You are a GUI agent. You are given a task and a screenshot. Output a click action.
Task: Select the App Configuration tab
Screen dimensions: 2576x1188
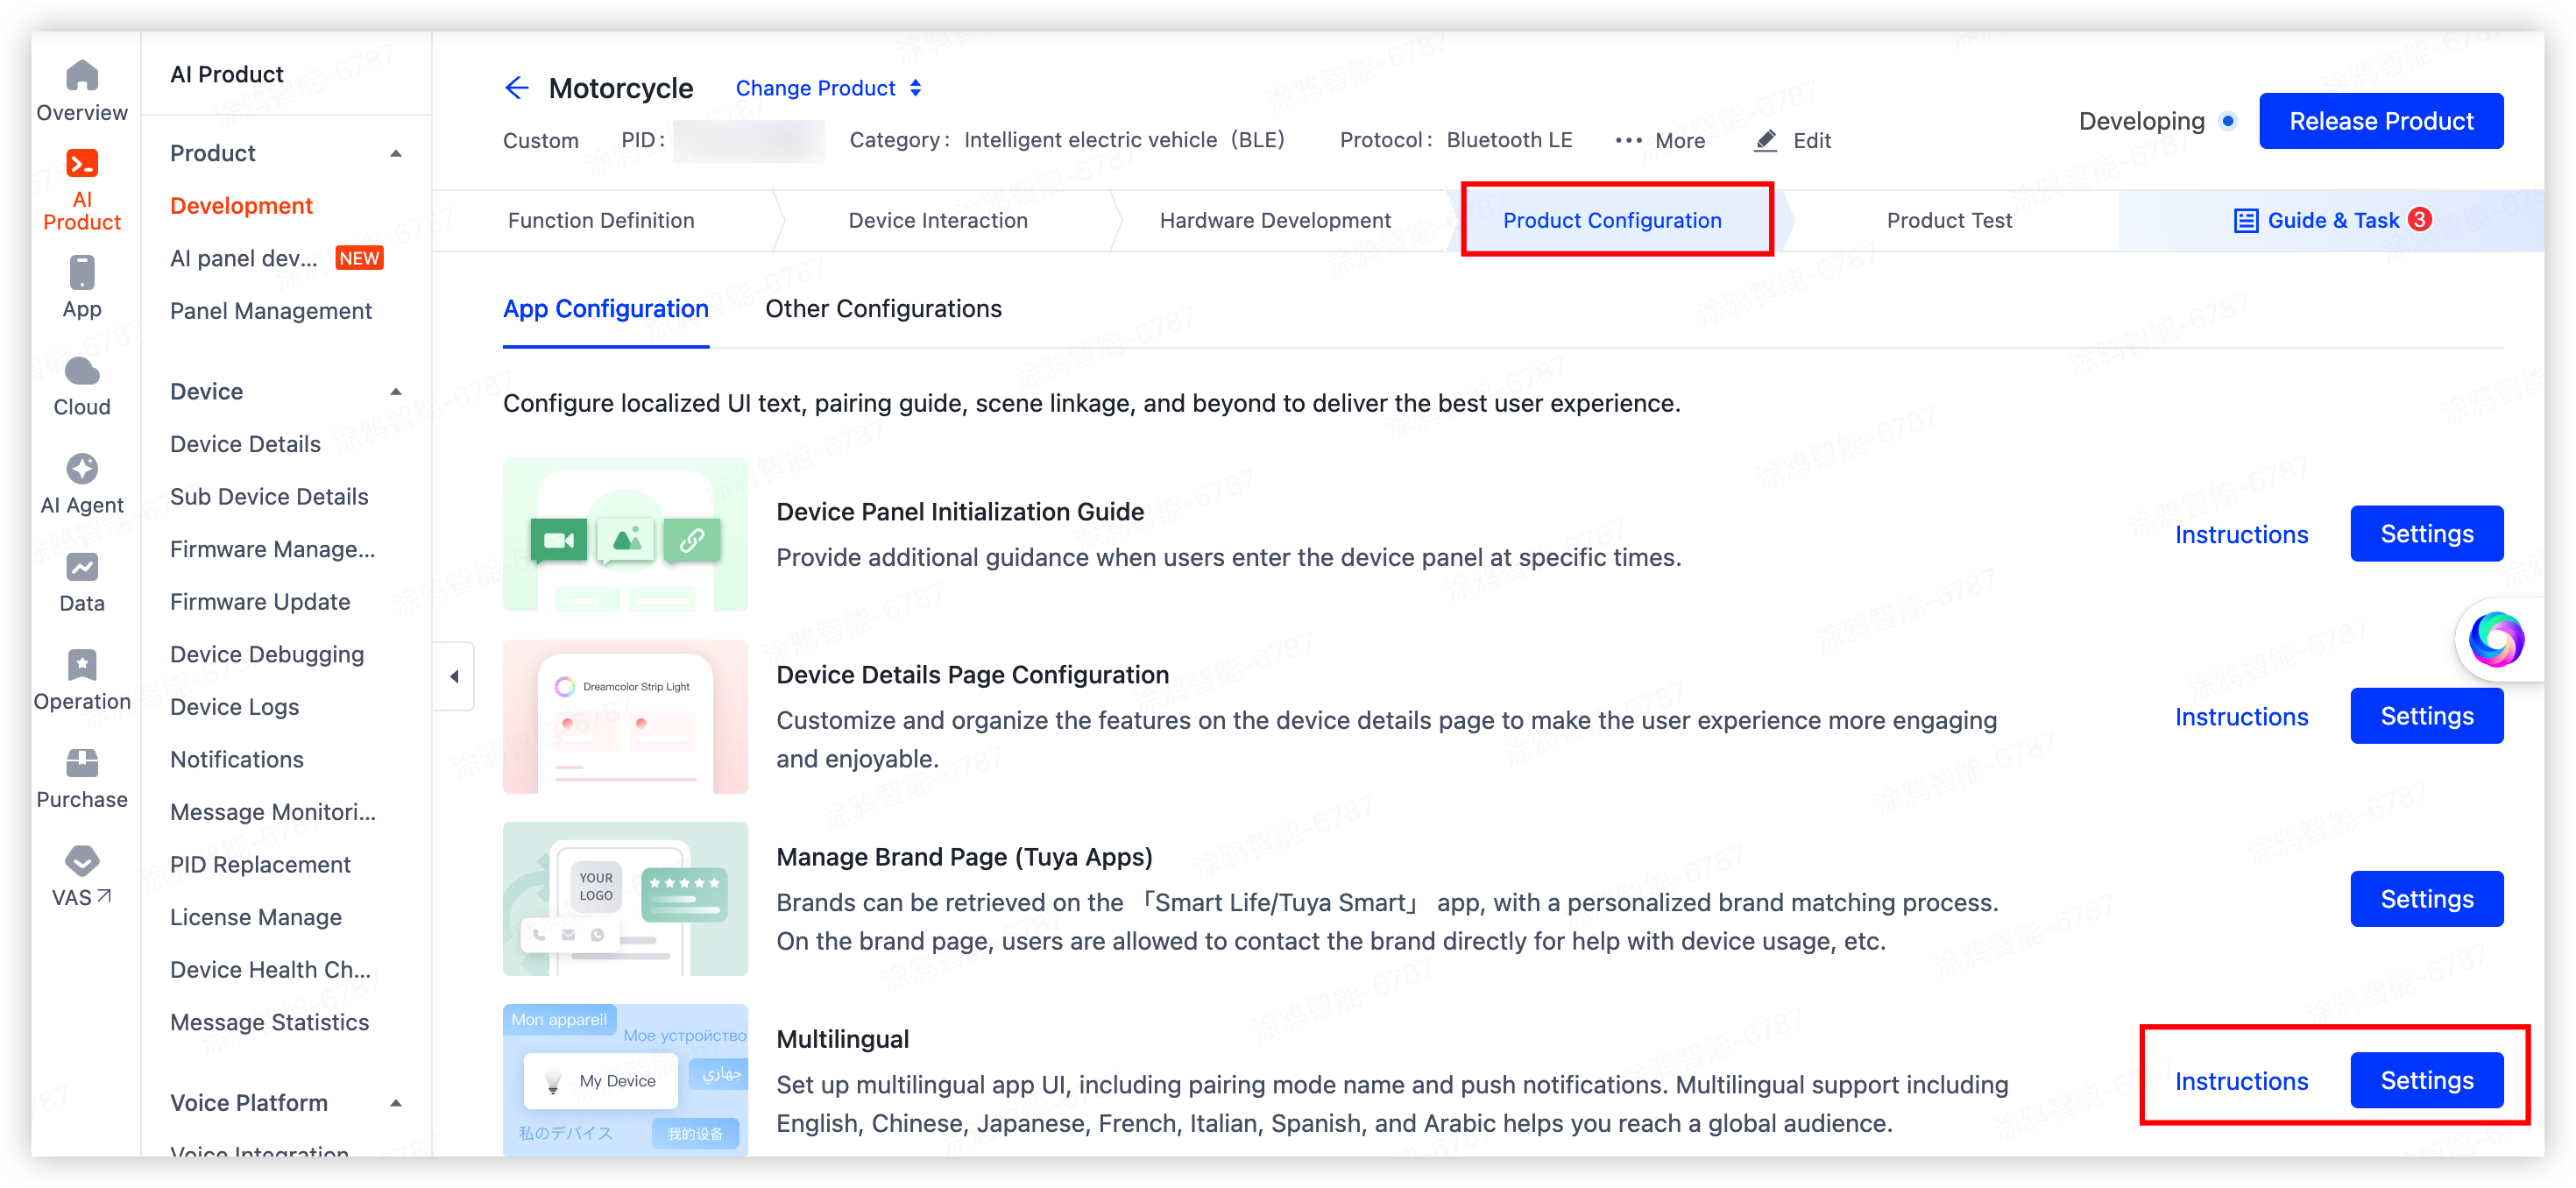point(606,309)
